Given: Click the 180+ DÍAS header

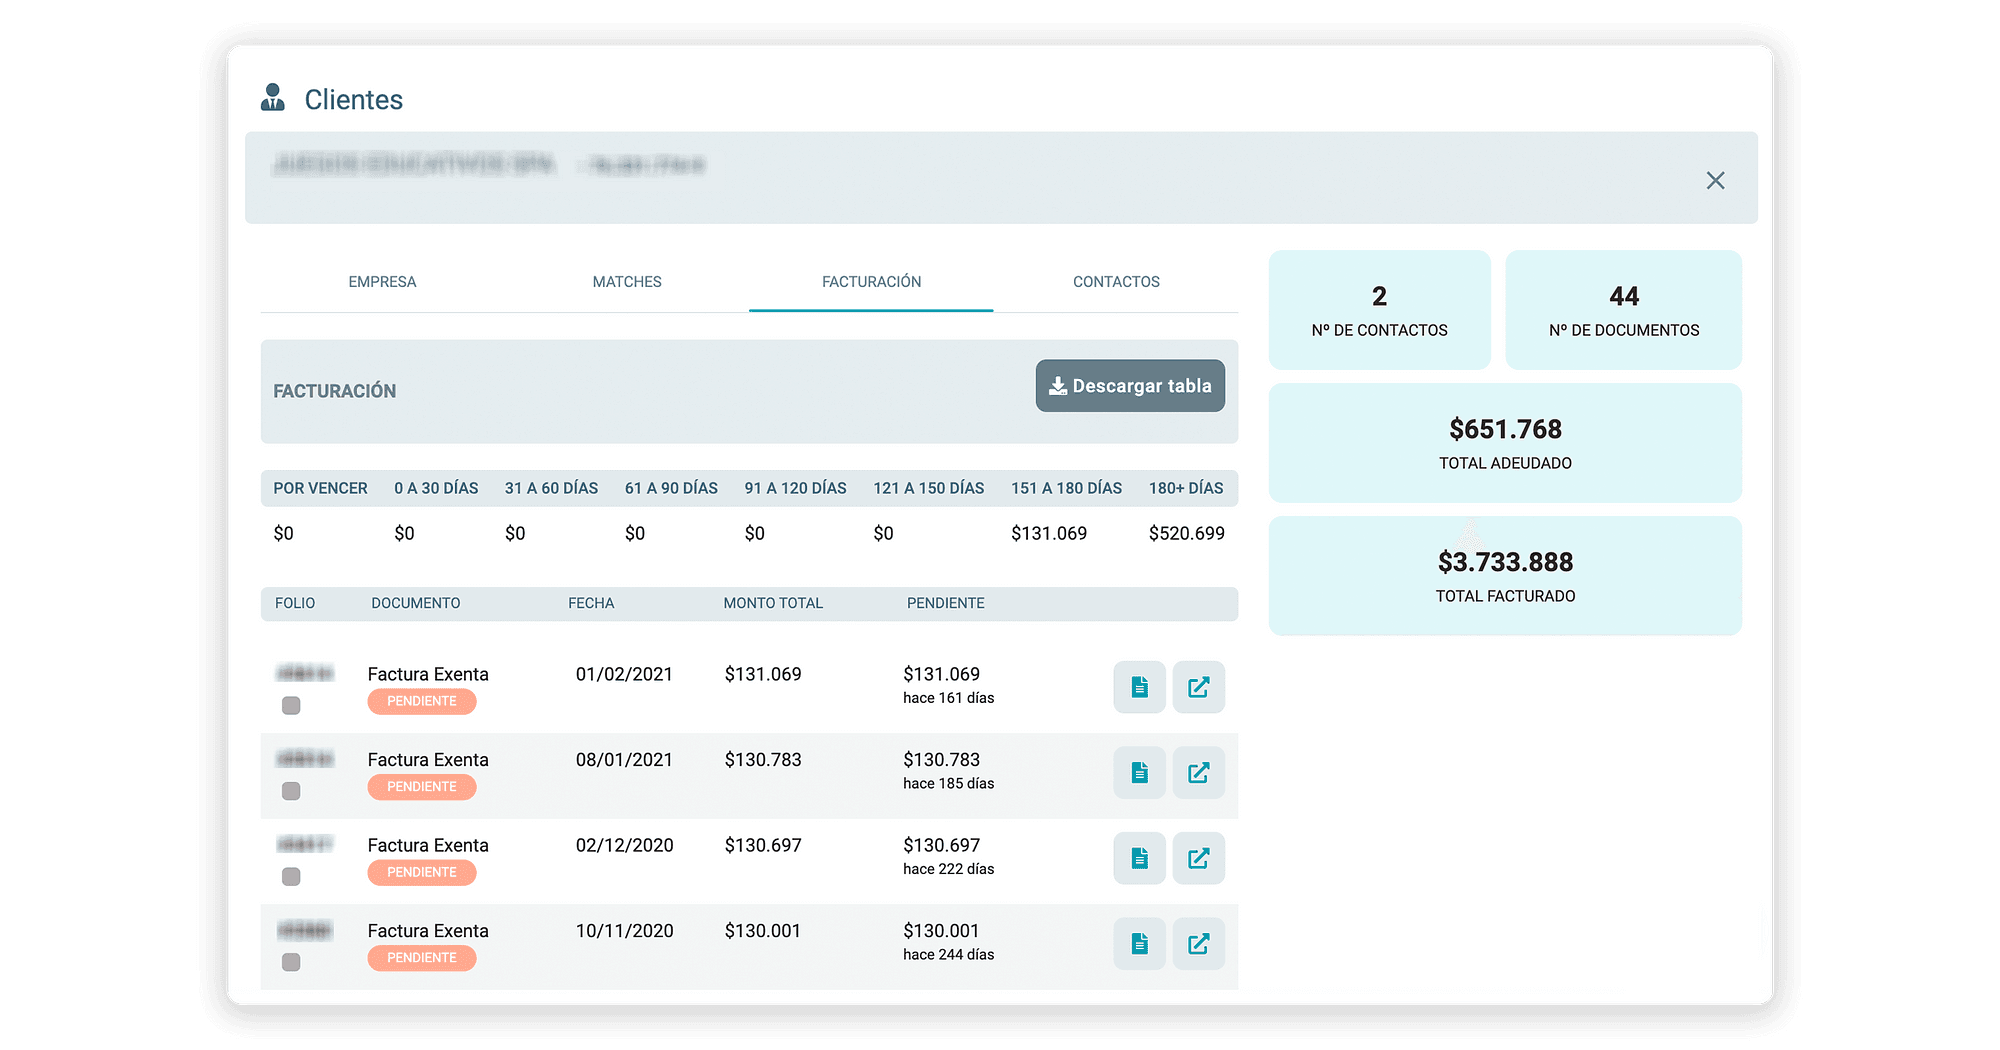Looking at the screenshot, I should coord(1186,488).
